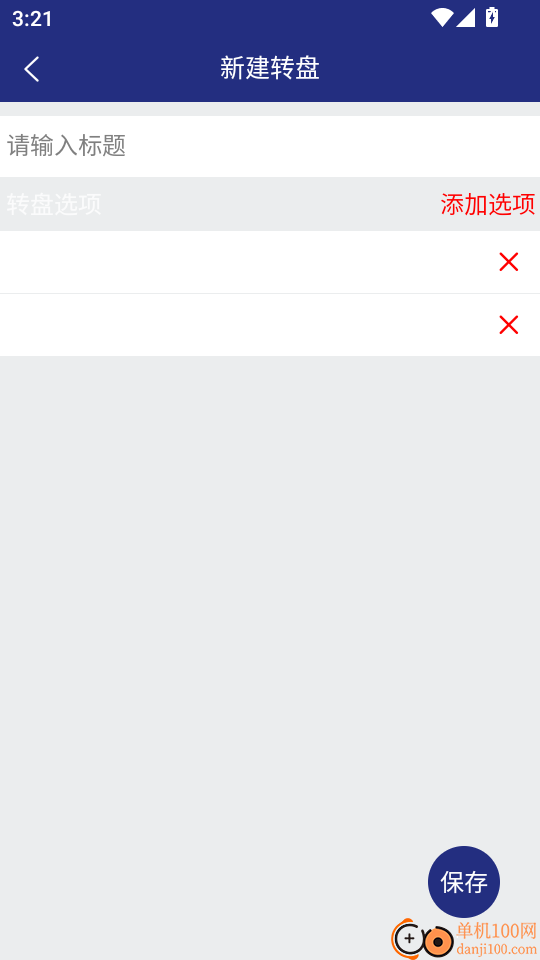Tap the 新建转盘 page title

(x=270, y=69)
